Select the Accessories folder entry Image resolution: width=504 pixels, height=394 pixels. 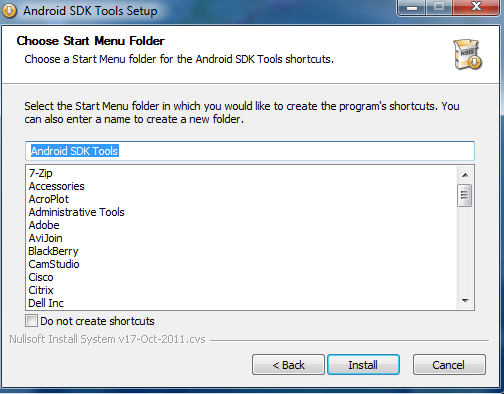pos(57,186)
